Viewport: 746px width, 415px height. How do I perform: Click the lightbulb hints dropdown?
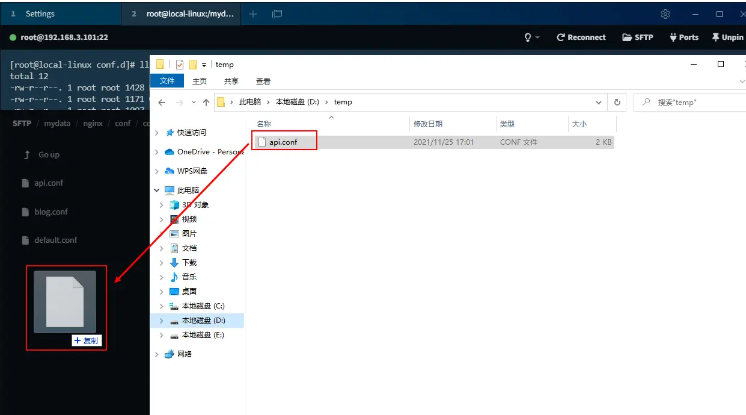531,37
